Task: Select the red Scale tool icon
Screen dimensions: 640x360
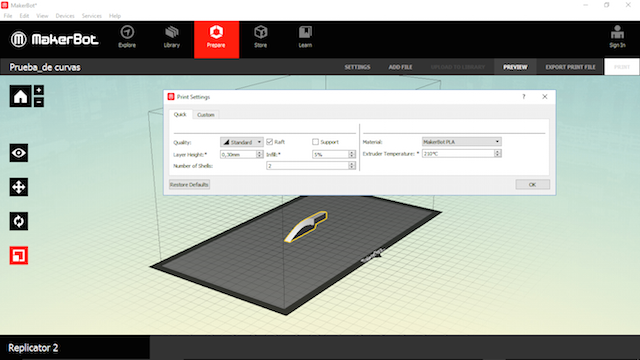Action: click(x=19, y=256)
